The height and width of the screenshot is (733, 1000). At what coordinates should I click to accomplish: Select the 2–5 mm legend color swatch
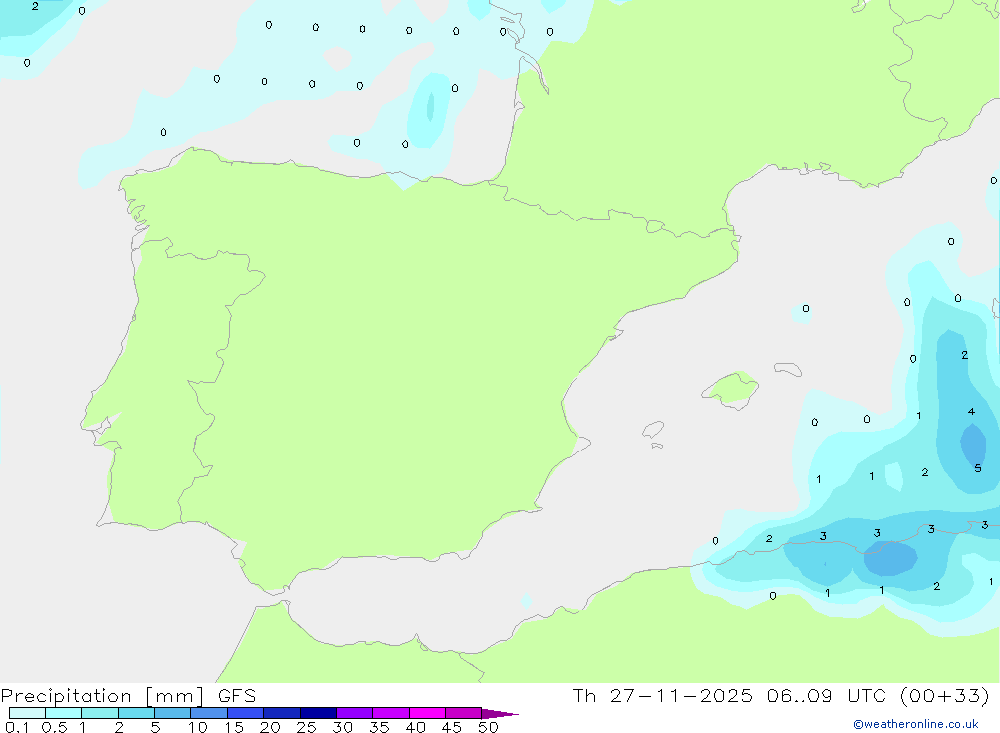tap(136, 713)
